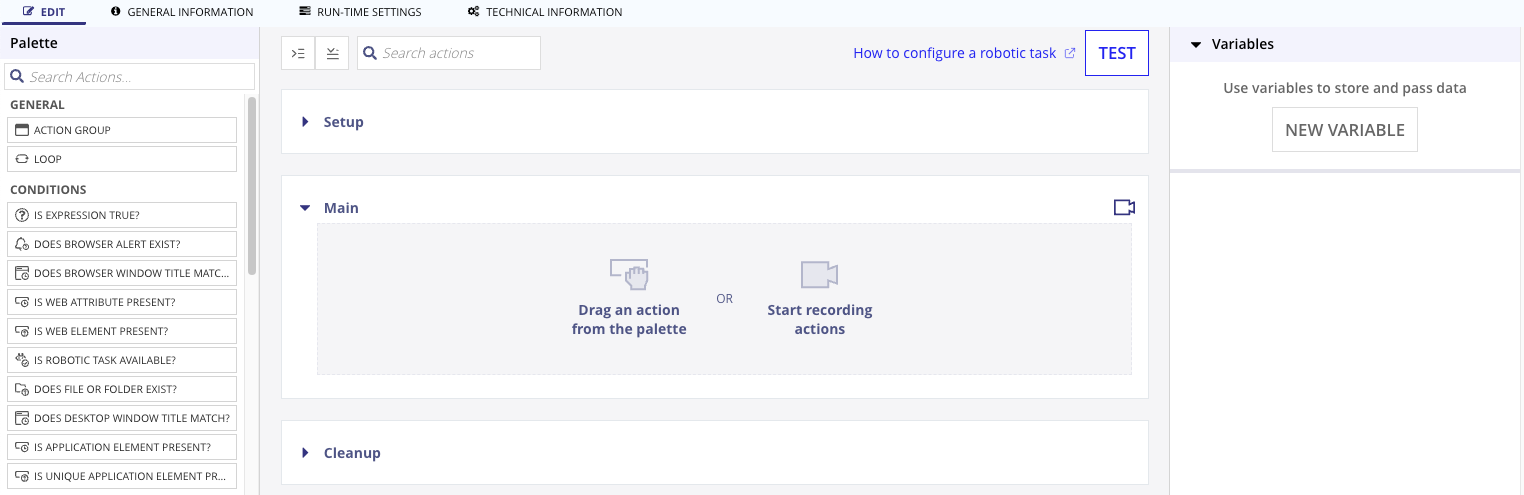Click the Drag an action from the palette text
The height and width of the screenshot is (495, 1524).
629,320
